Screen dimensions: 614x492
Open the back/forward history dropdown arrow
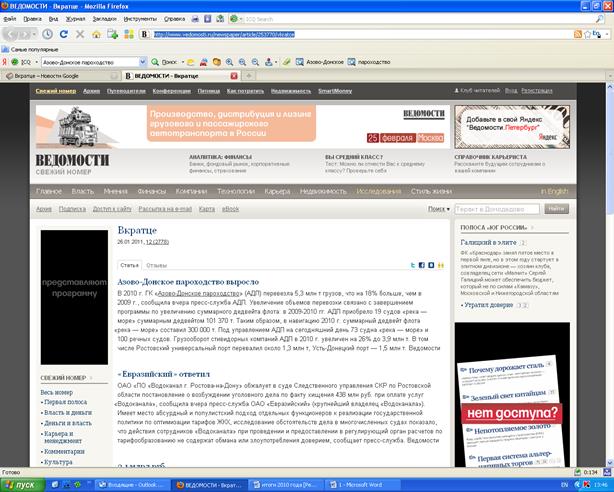tap(34, 34)
